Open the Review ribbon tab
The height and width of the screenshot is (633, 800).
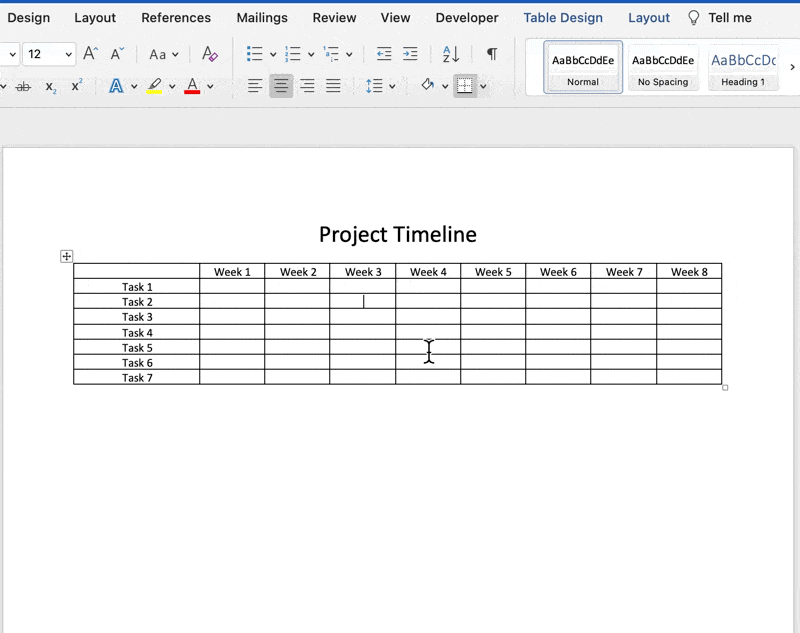334,17
